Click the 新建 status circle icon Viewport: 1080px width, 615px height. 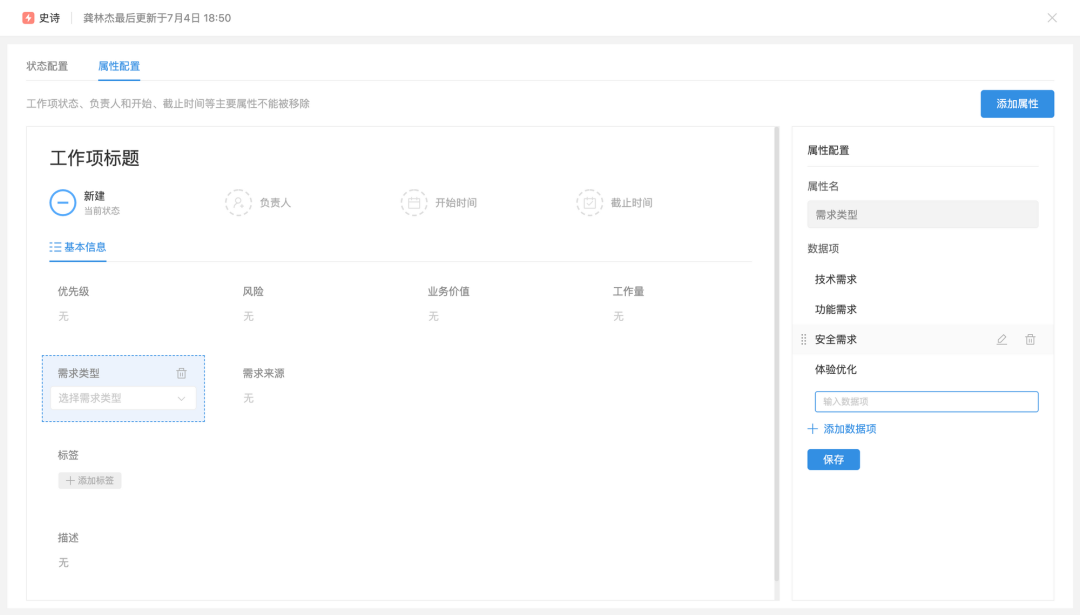pyautogui.click(x=63, y=202)
